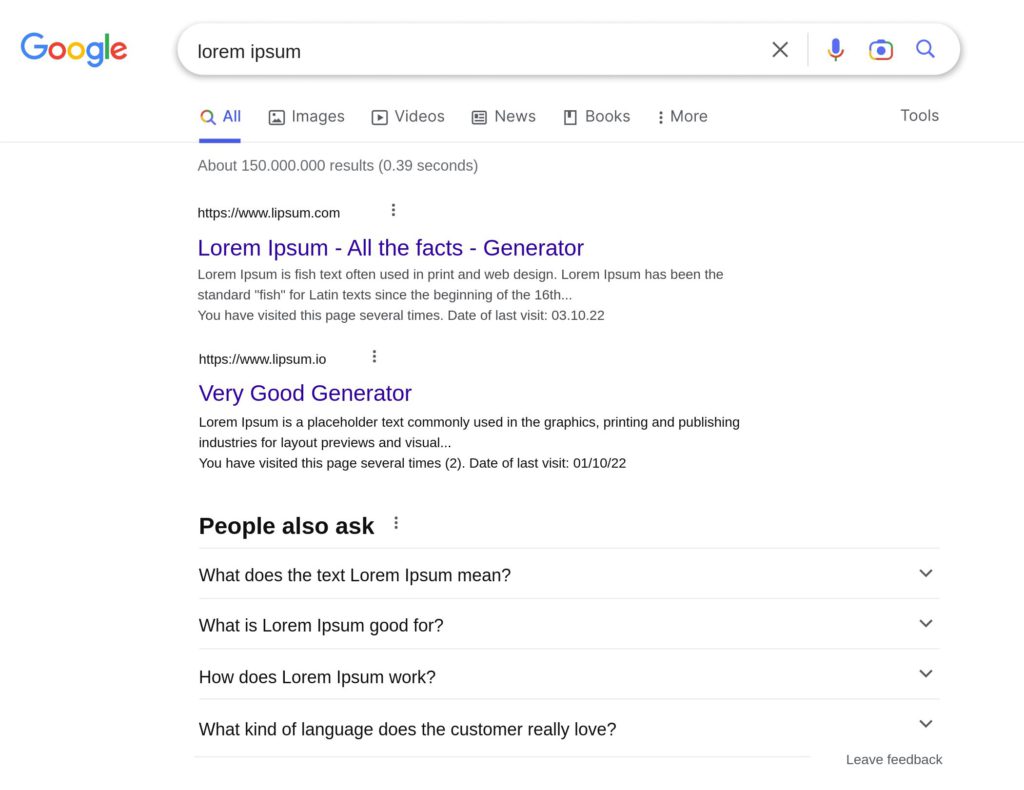Switch to the Images tab
1024x790 pixels.
[306, 117]
